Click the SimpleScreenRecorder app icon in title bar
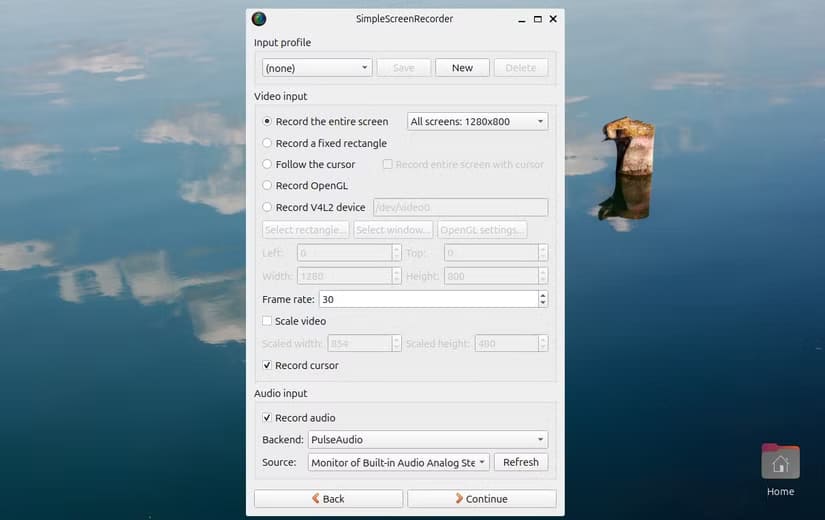Image resolution: width=825 pixels, height=520 pixels. [x=259, y=19]
